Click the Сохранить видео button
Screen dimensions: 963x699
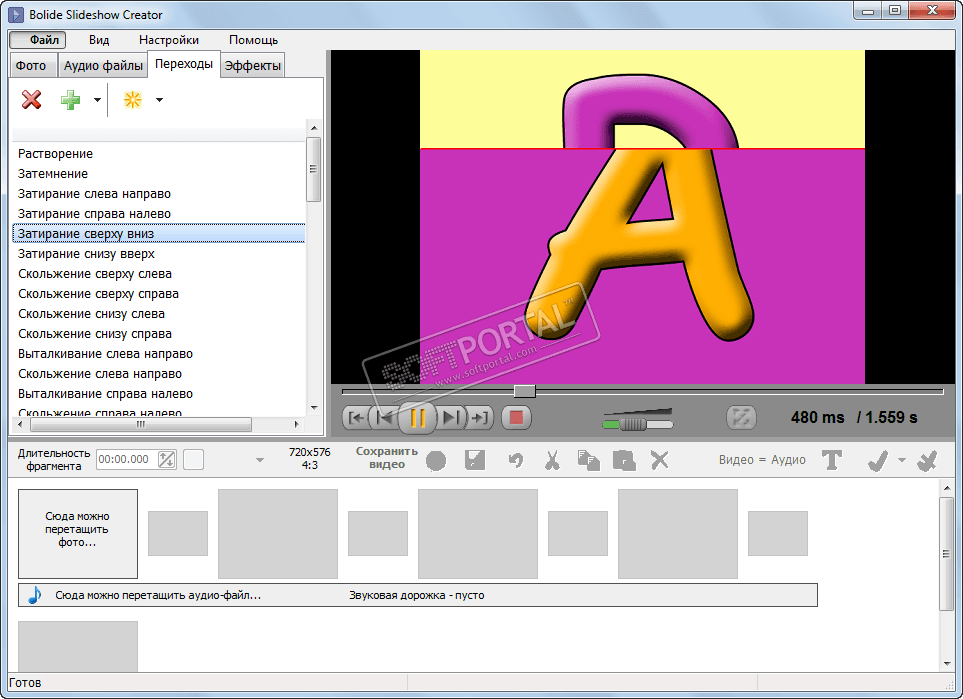387,458
